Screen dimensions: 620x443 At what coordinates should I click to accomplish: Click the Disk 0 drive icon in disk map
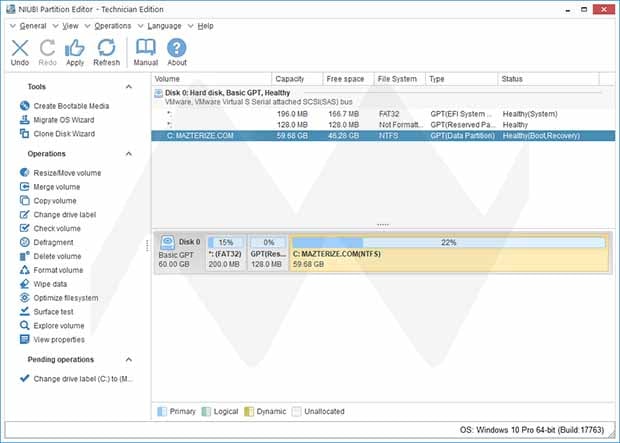point(168,242)
